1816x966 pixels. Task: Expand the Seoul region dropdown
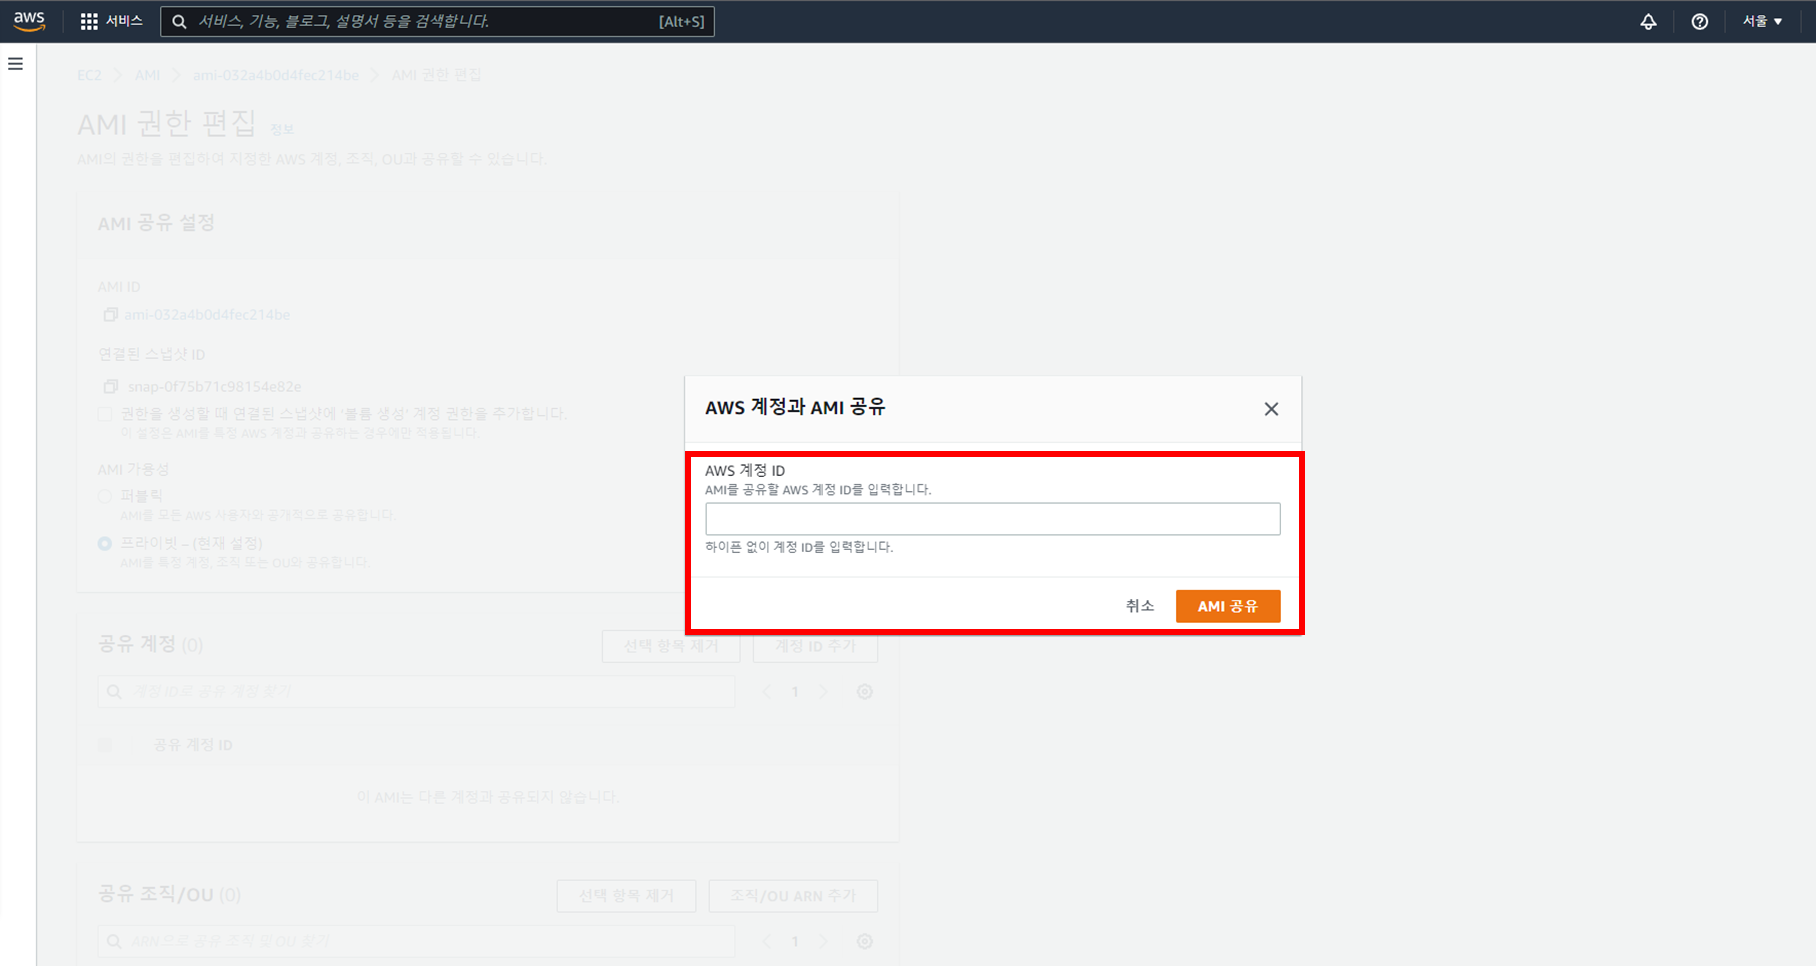(1762, 21)
